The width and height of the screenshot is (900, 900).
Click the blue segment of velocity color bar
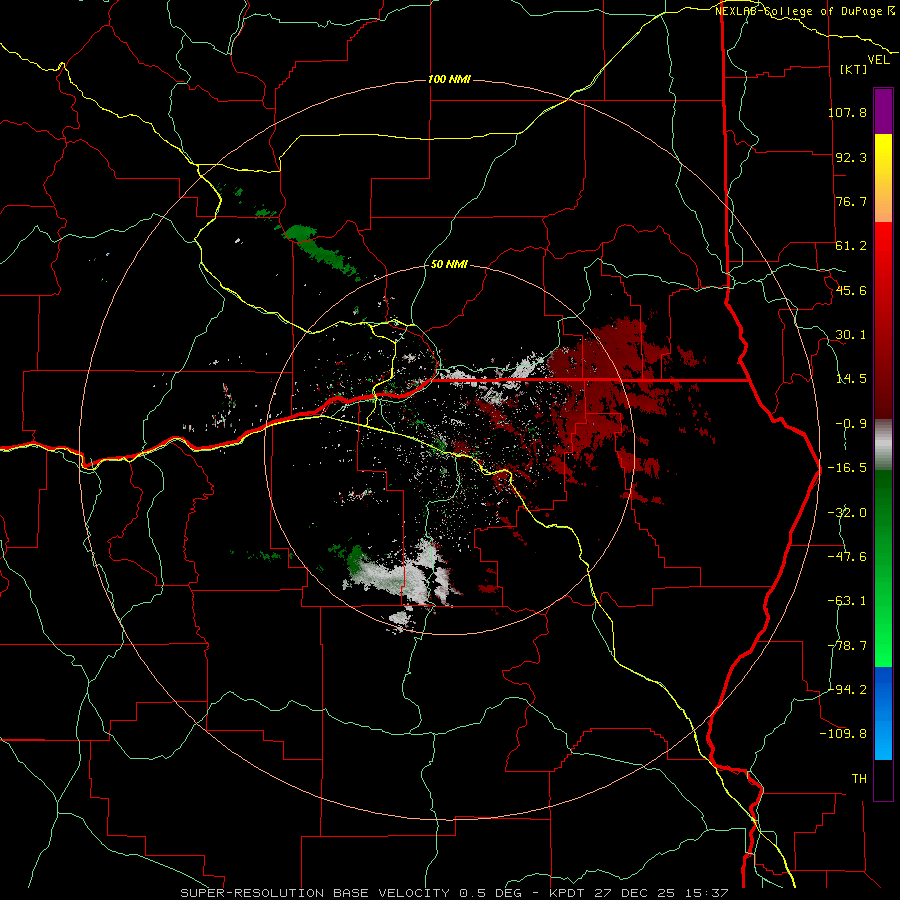click(x=883, y=713)
